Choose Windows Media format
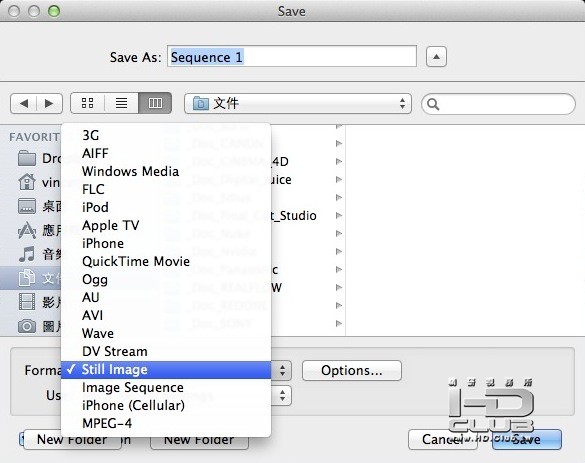 click(x=166, y=171)
